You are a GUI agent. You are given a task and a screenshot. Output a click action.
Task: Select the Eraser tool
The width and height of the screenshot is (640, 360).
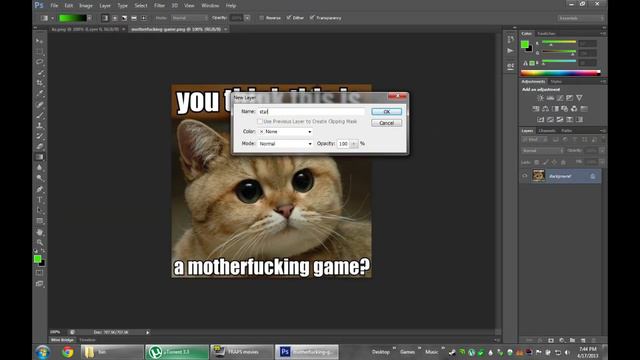click(x=39, y=147)
